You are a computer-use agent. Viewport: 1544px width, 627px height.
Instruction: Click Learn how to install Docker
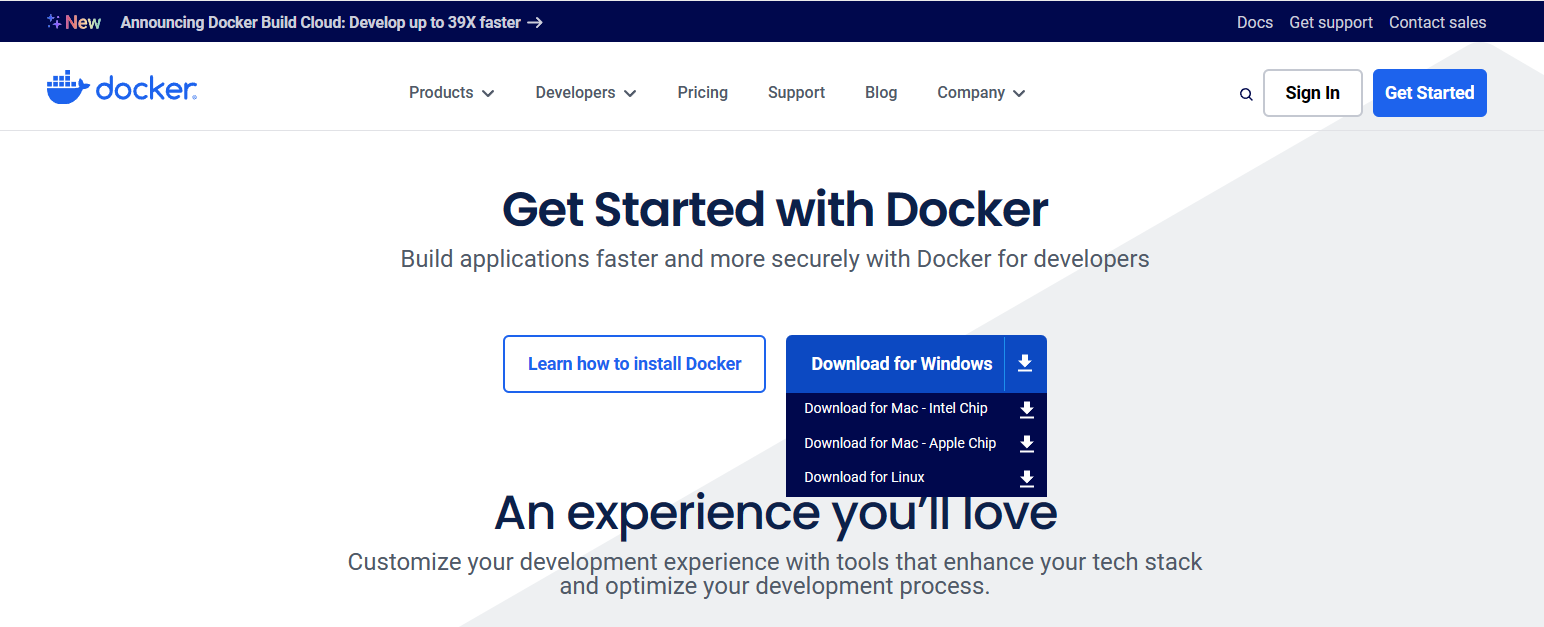pos(634,364)
